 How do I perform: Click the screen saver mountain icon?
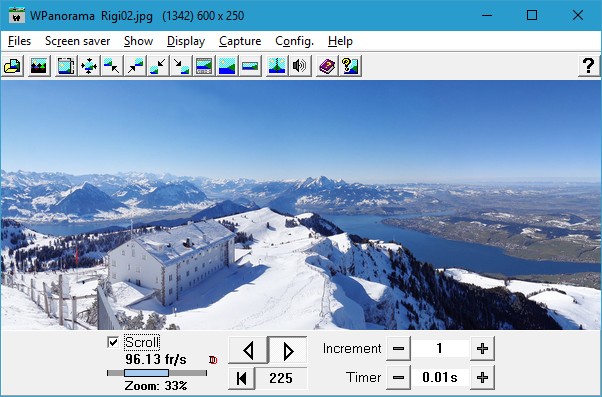(39, 66)
